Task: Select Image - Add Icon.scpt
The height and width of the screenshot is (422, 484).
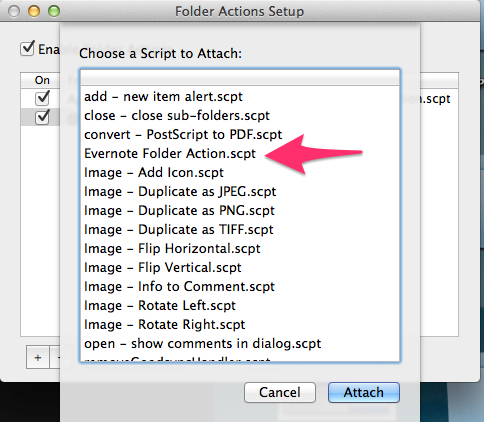Action: [x=240, y=173]
